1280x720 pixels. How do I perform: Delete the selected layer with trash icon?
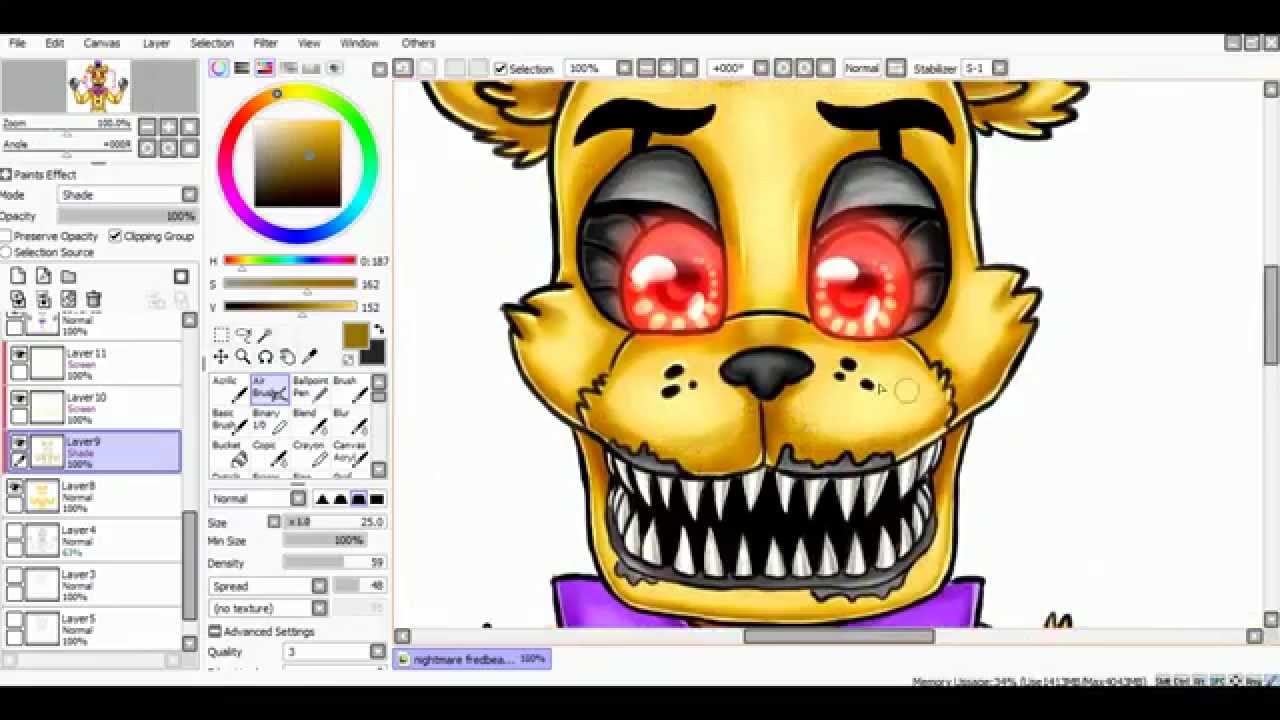[93, 299]
